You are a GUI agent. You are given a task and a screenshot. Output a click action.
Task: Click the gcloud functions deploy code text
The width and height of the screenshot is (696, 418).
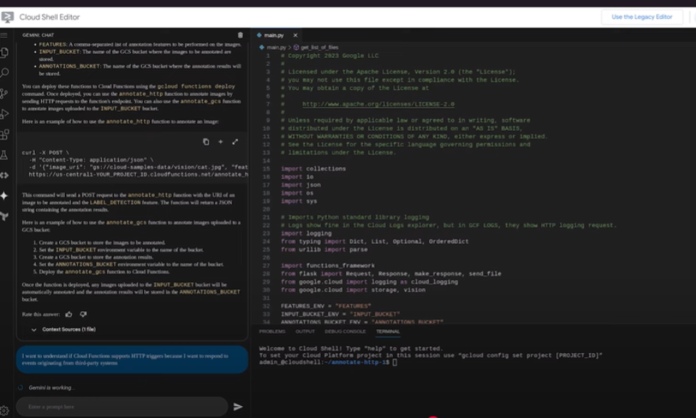click(196, 87)
